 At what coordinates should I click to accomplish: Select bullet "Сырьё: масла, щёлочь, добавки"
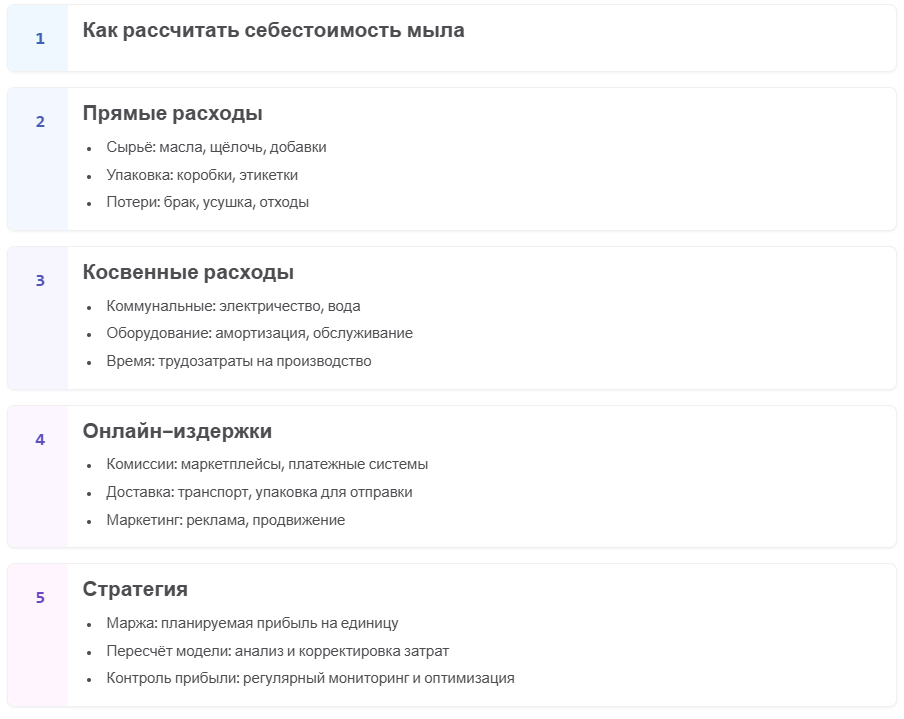coord(216,148)
